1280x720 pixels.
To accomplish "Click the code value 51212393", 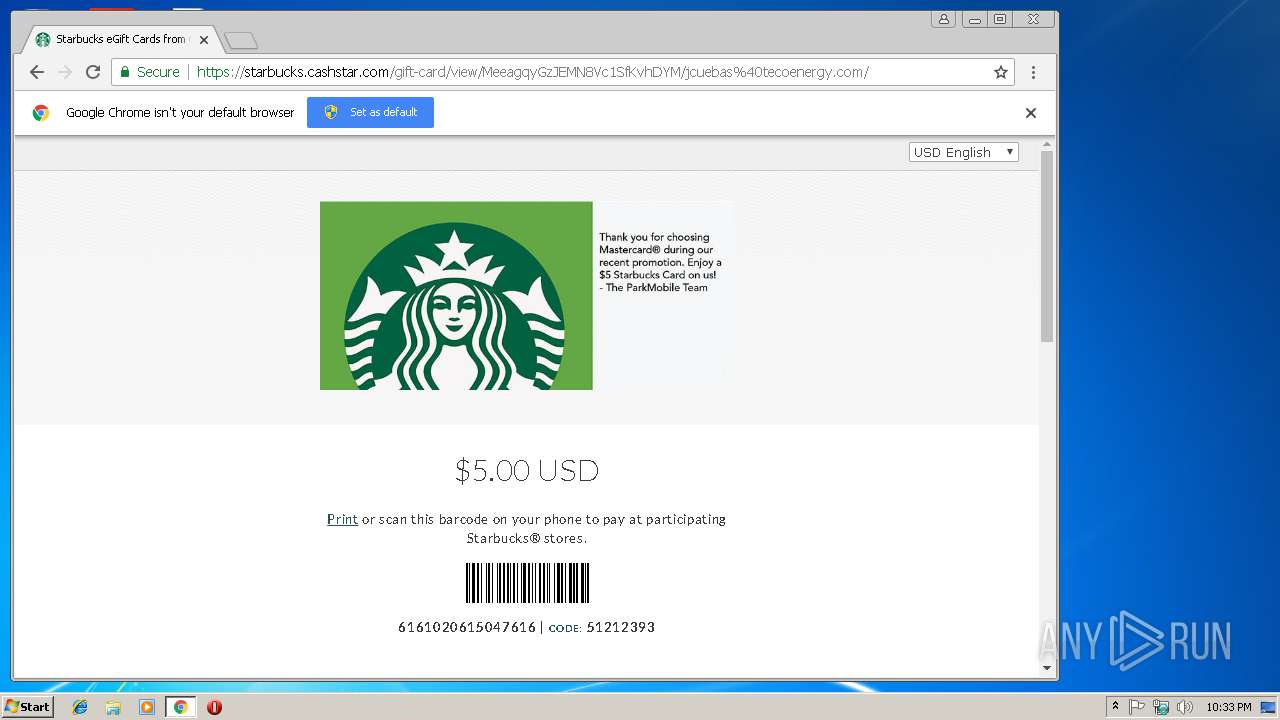I will pyautogui.click(x=621, y=627).
